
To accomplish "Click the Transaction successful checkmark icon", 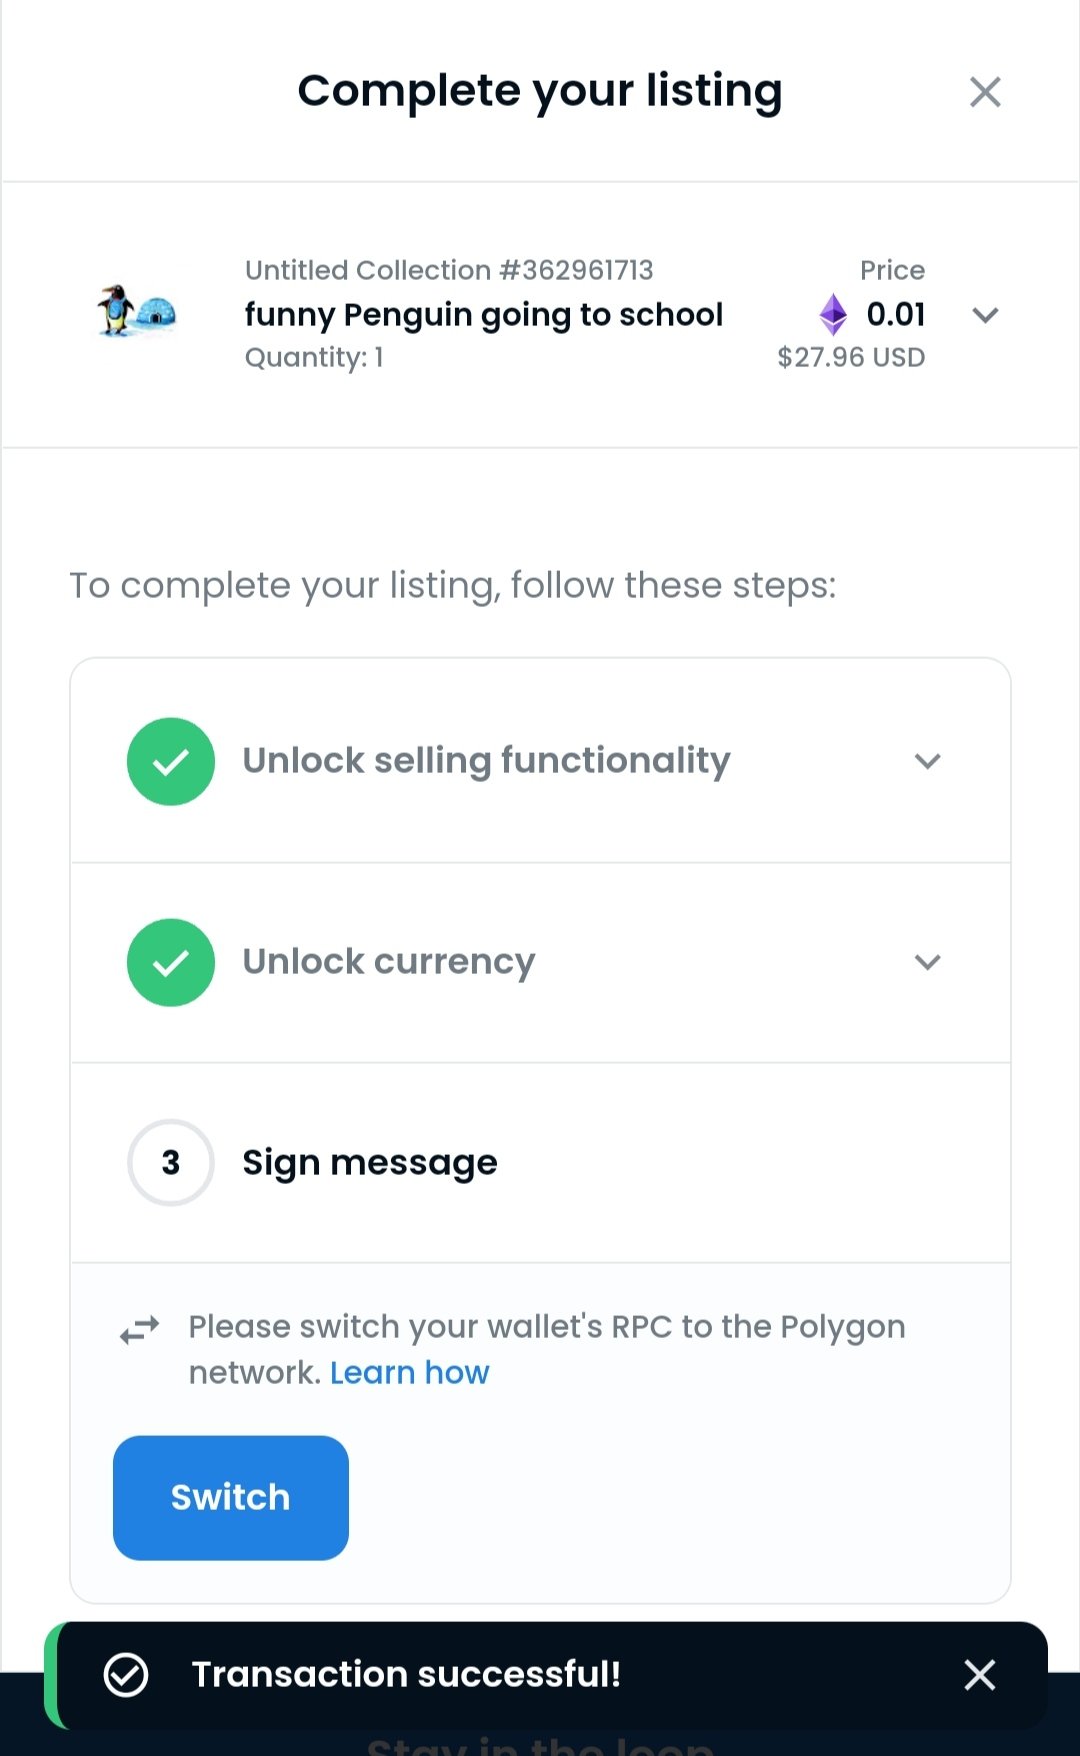I will [x=126, y=1674].
